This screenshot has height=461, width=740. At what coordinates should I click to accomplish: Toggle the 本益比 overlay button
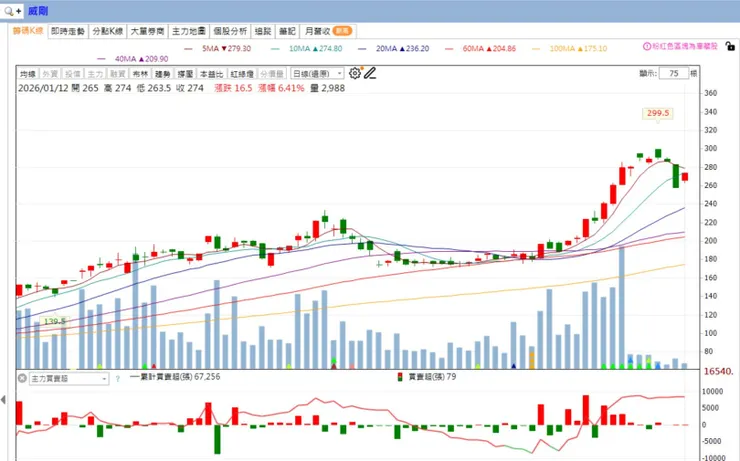pos(211,74)
